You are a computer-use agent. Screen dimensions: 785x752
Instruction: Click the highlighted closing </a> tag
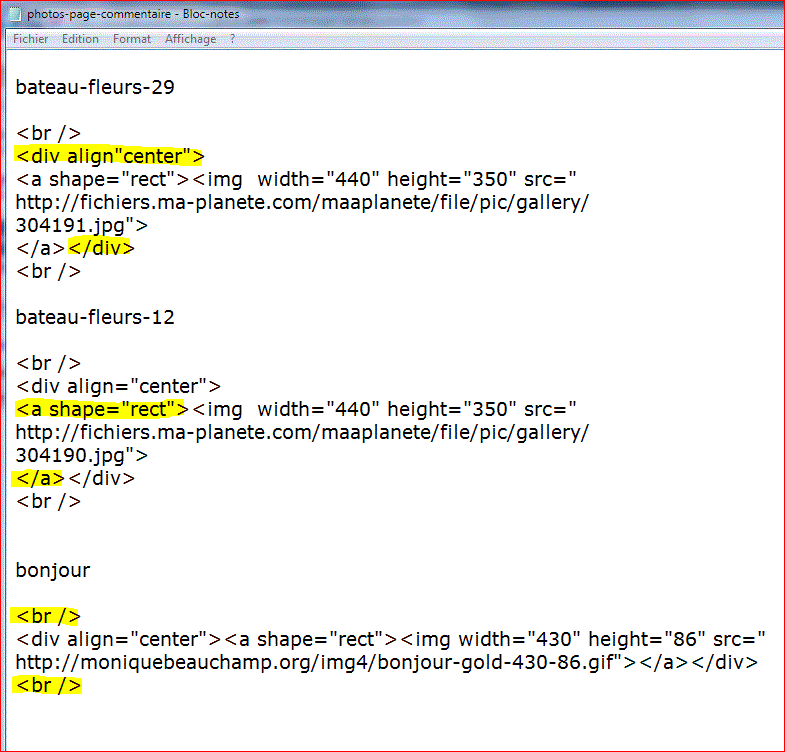38,478
